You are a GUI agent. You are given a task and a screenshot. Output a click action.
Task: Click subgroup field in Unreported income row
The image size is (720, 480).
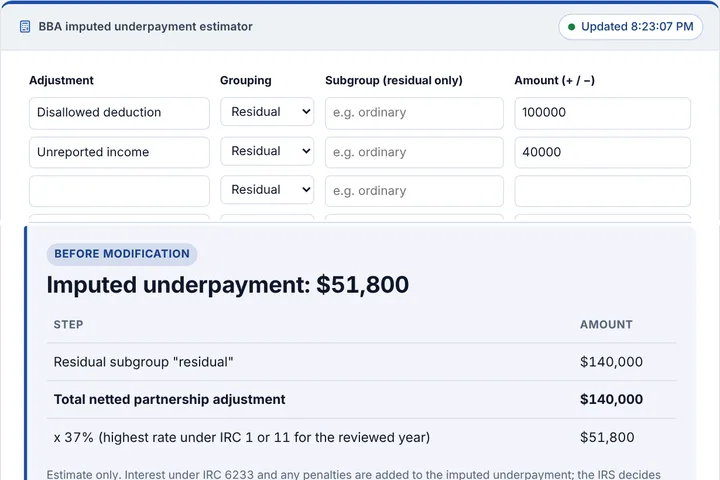pyautogui.click(x=414, y=152)
